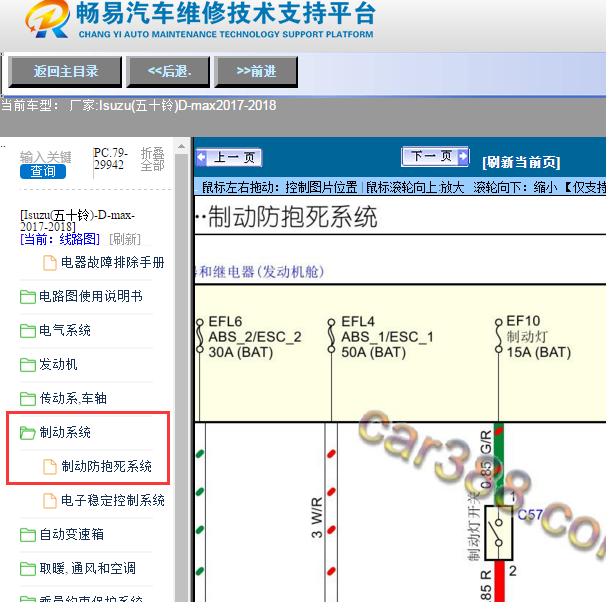Click folder icon of 电气系统
The image size is (606, 602).
(x=27, y=331)
